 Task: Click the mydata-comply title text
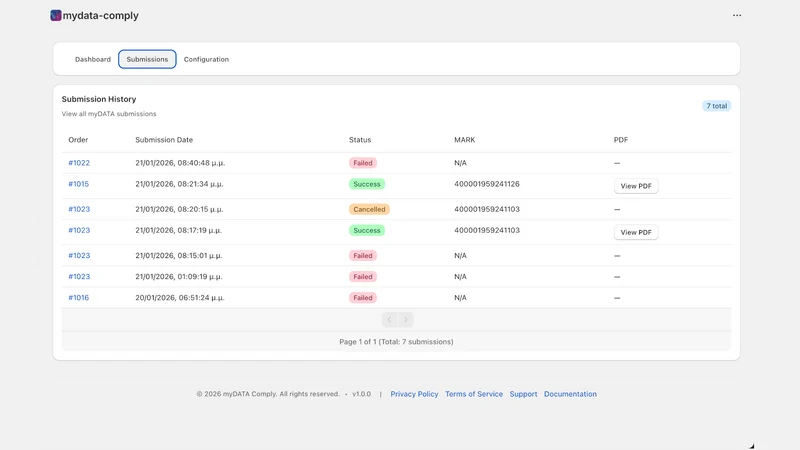[101, 15]
